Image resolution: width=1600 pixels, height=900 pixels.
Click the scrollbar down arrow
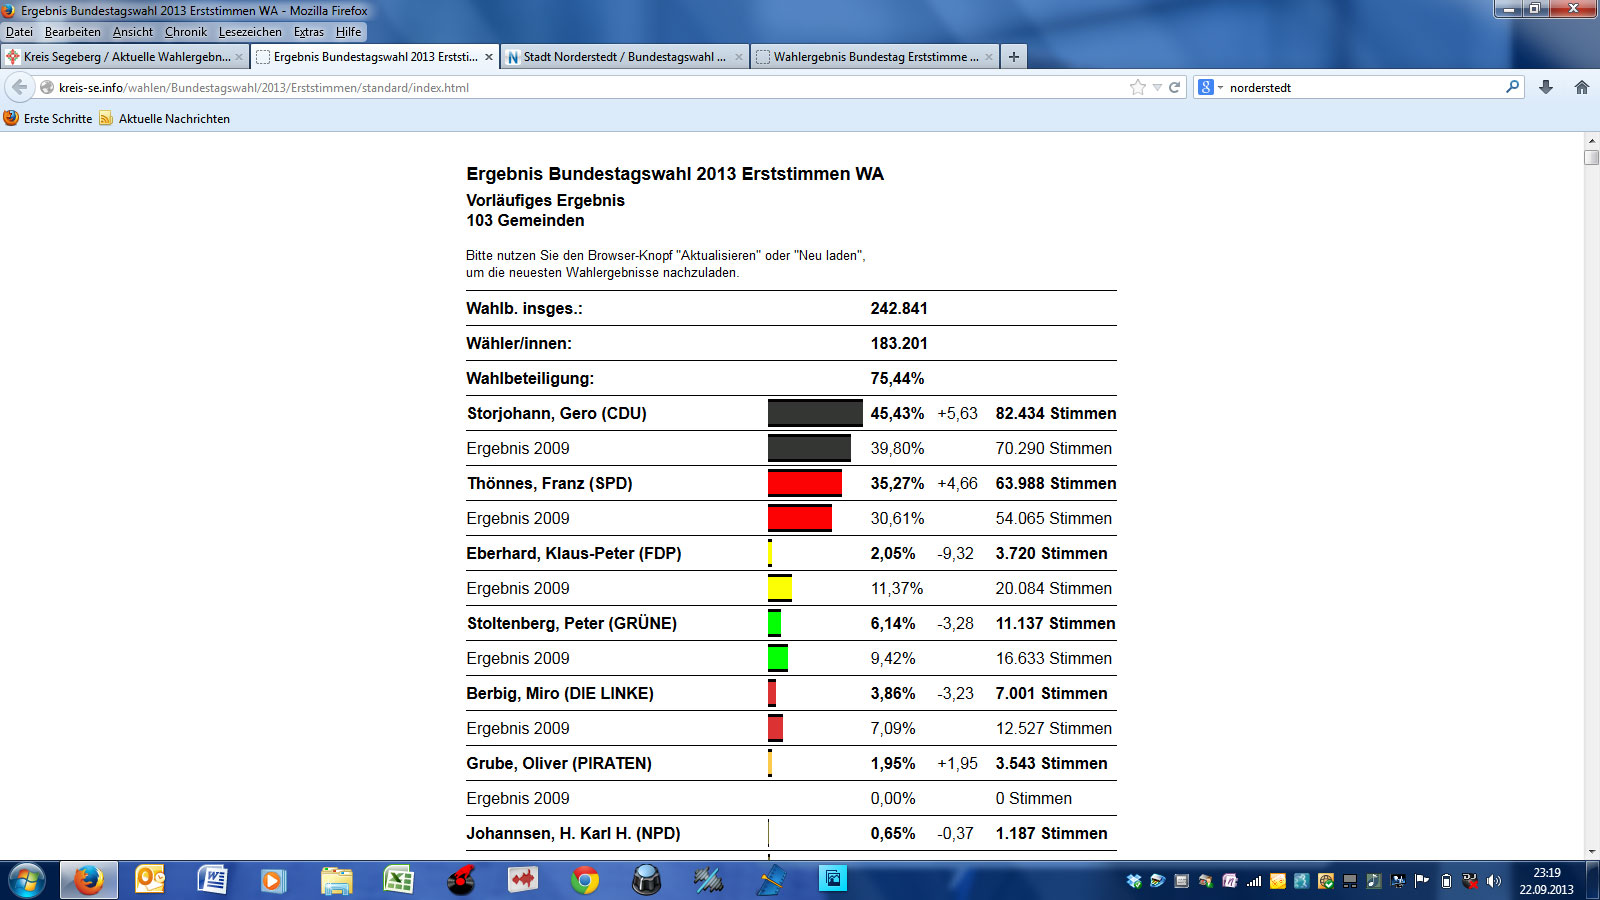coord(1591,852)
